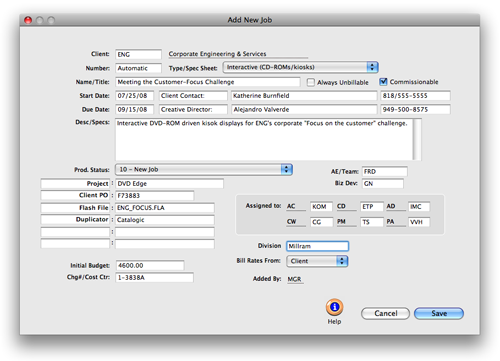Screen dimensions: 500x361
Task: Click the Start Date field
Action: (x=135, y=96)
